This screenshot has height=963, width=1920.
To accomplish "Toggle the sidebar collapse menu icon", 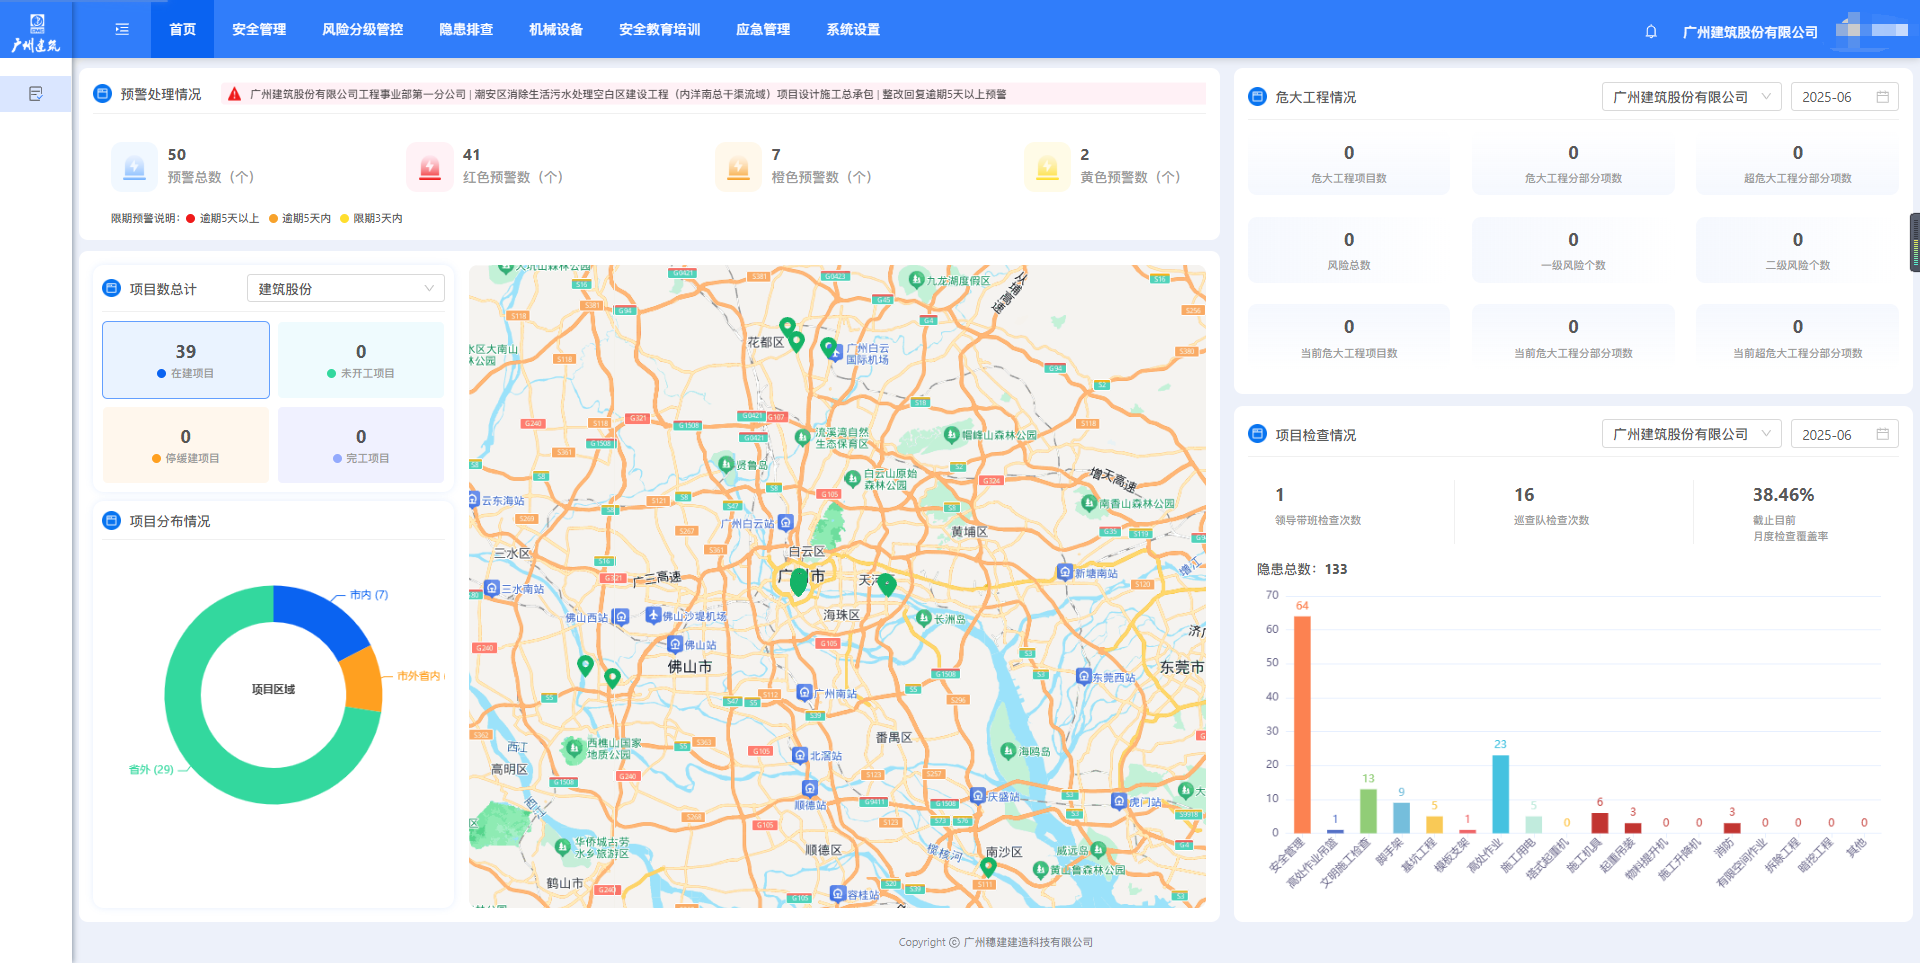I will click(122, 30).
